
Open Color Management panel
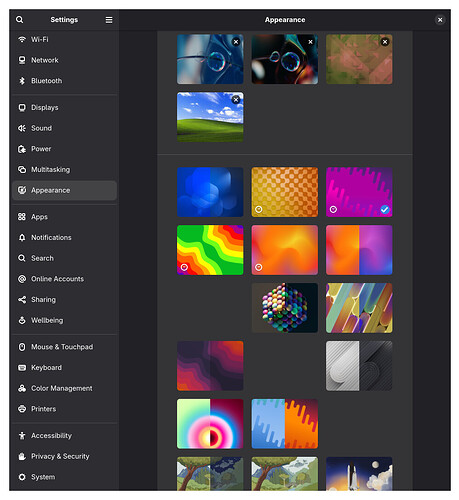coord(64,388)
